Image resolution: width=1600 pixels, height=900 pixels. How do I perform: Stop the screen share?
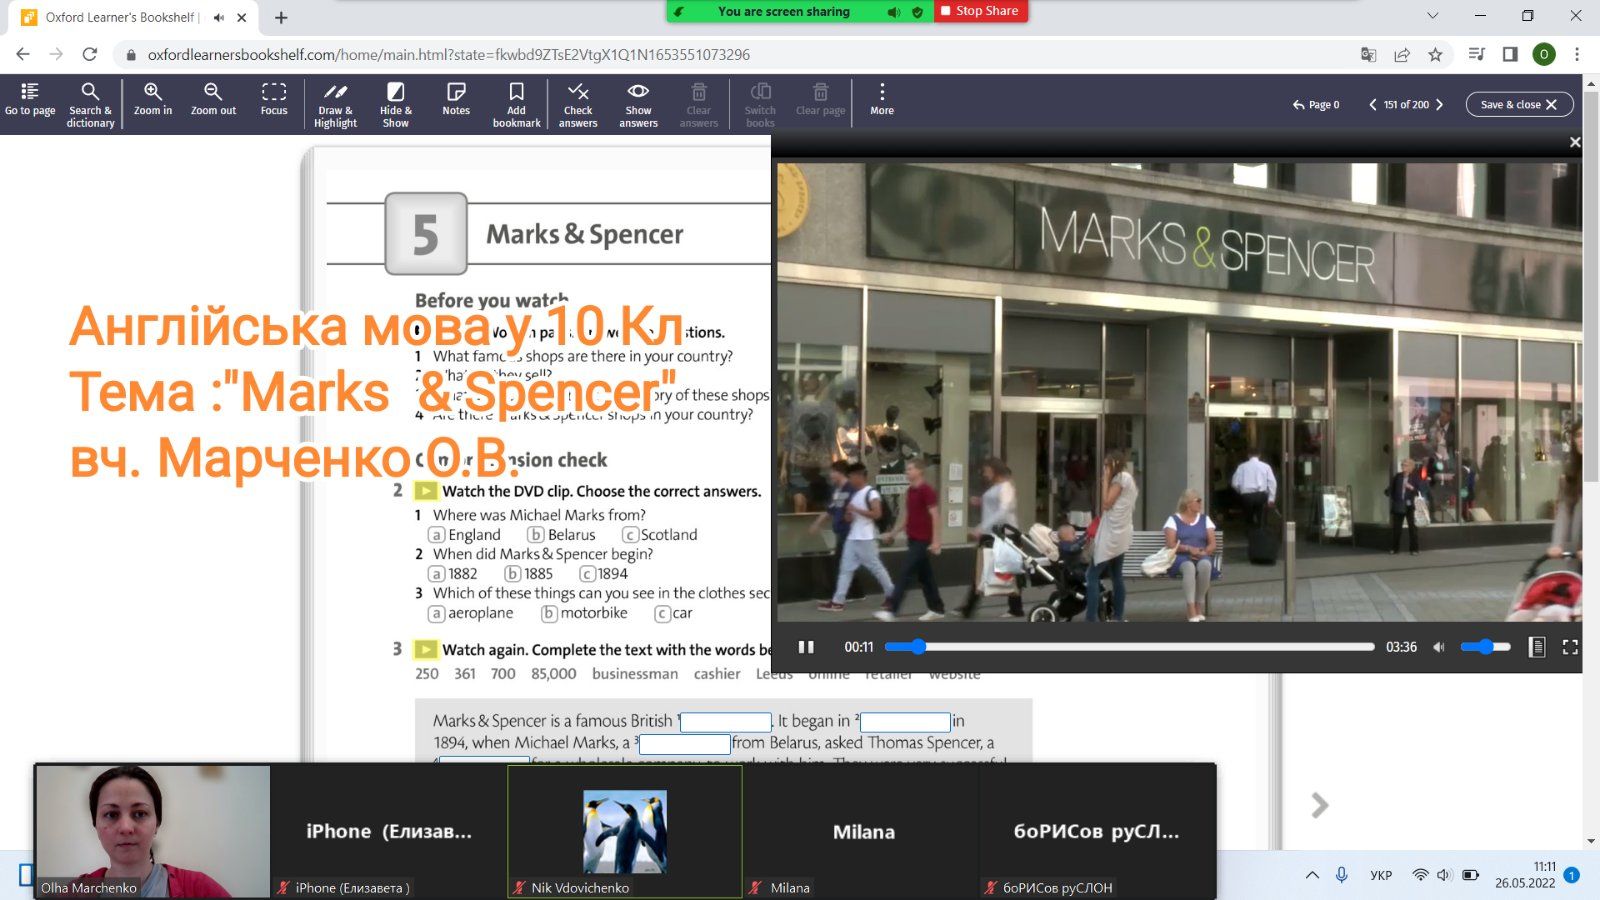coord(980,11)
